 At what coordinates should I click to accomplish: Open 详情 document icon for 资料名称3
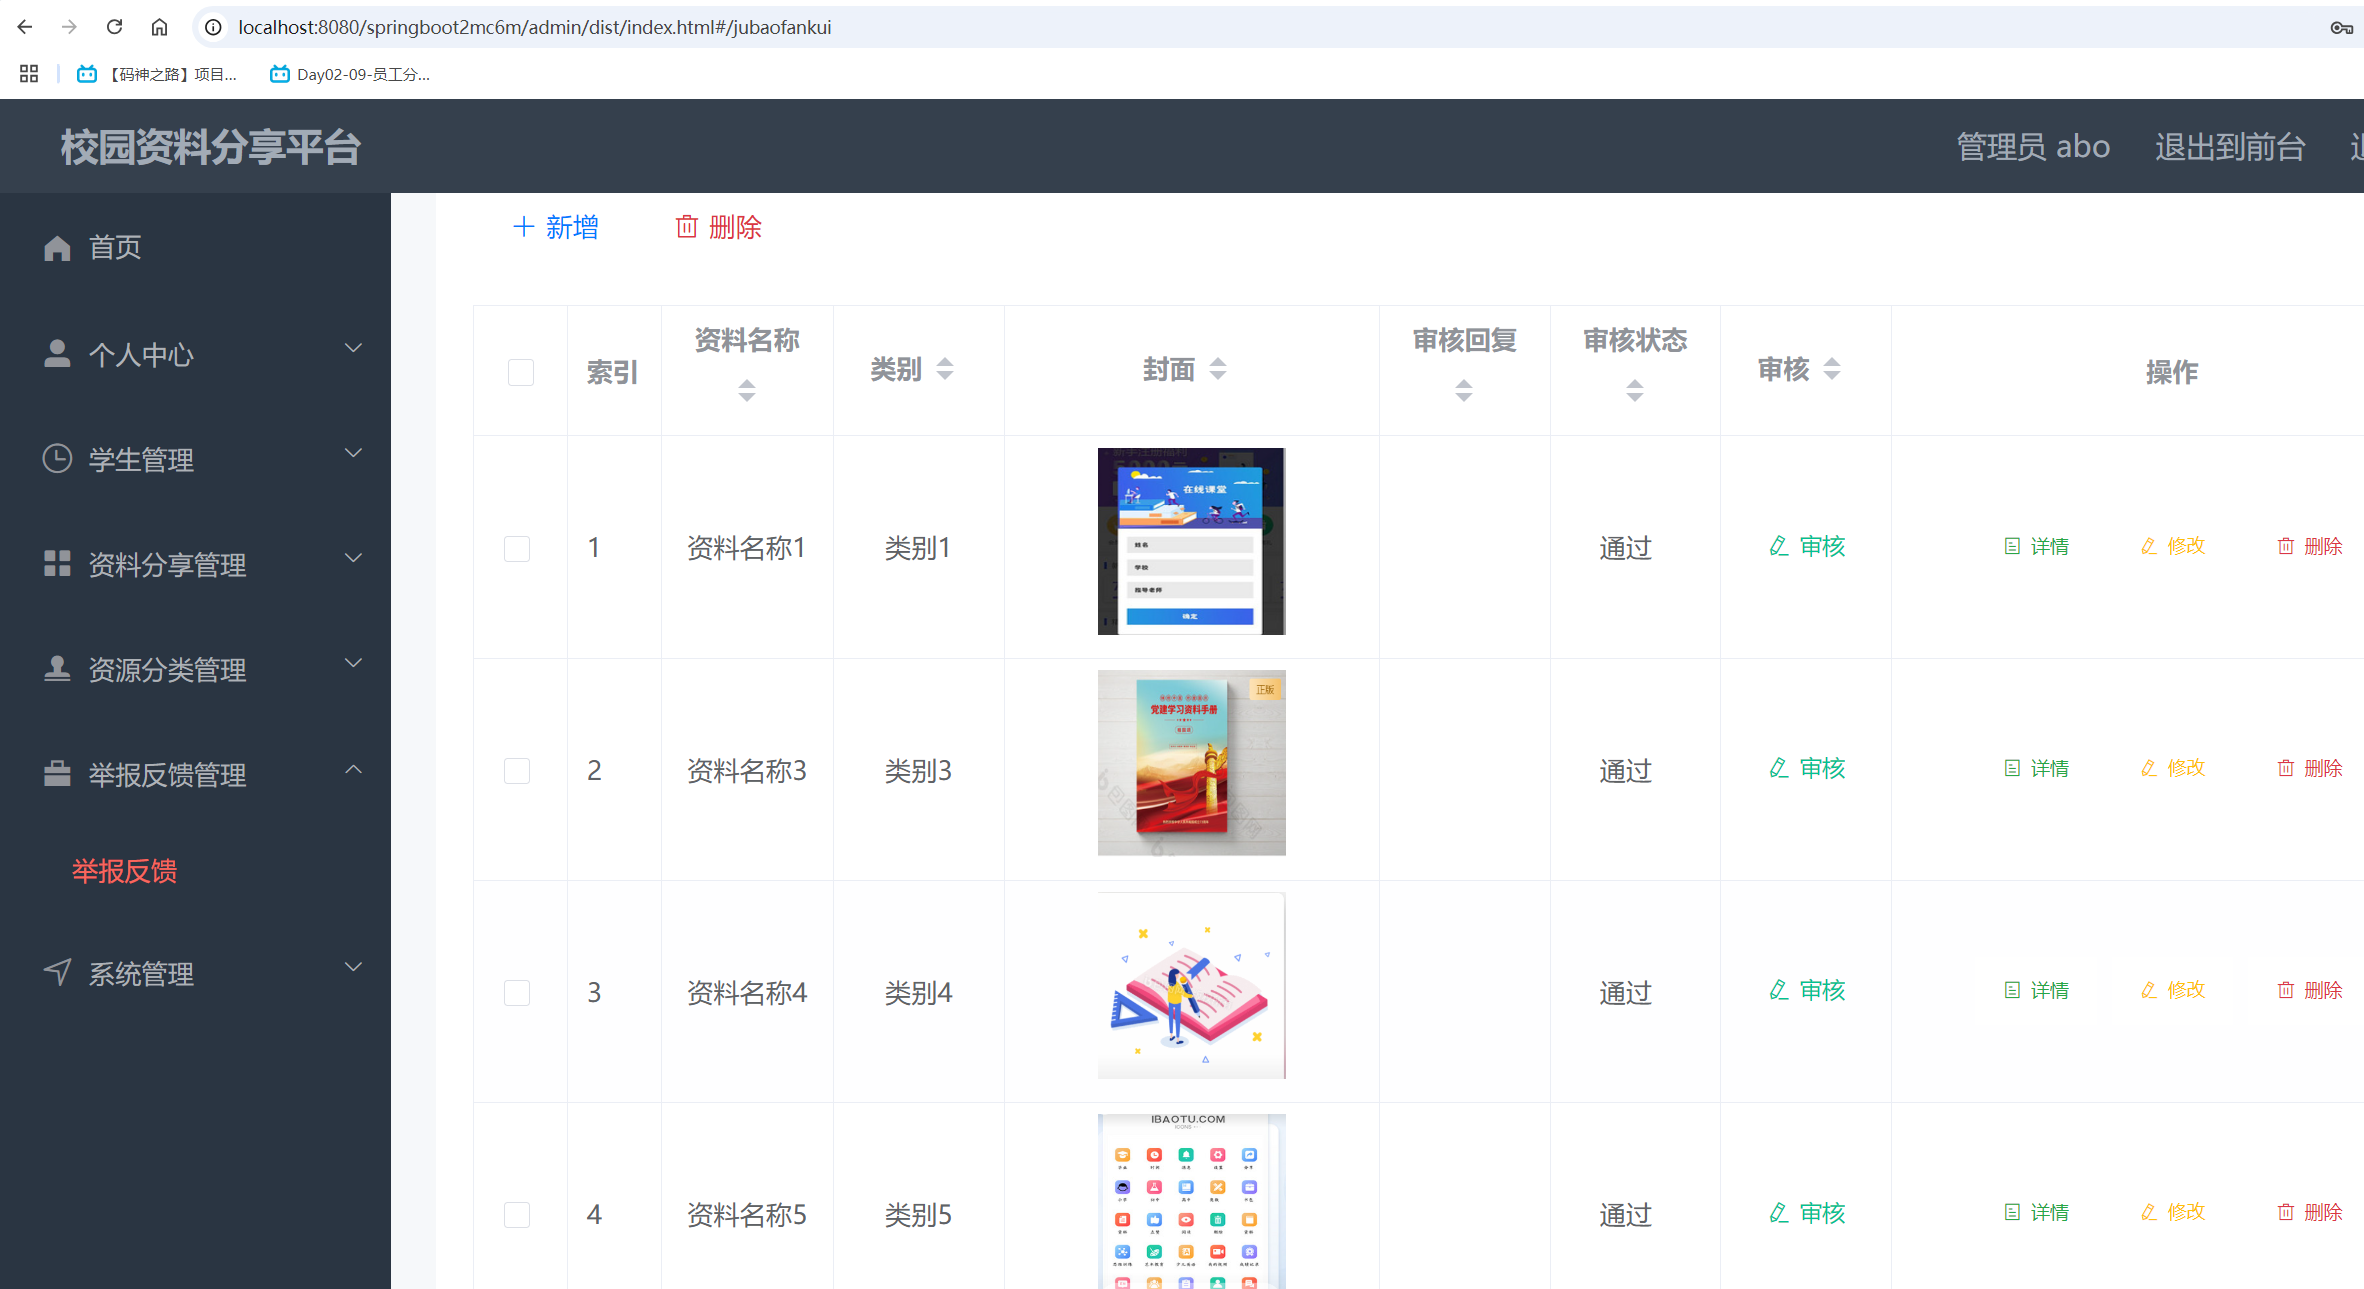(2013, 768)
